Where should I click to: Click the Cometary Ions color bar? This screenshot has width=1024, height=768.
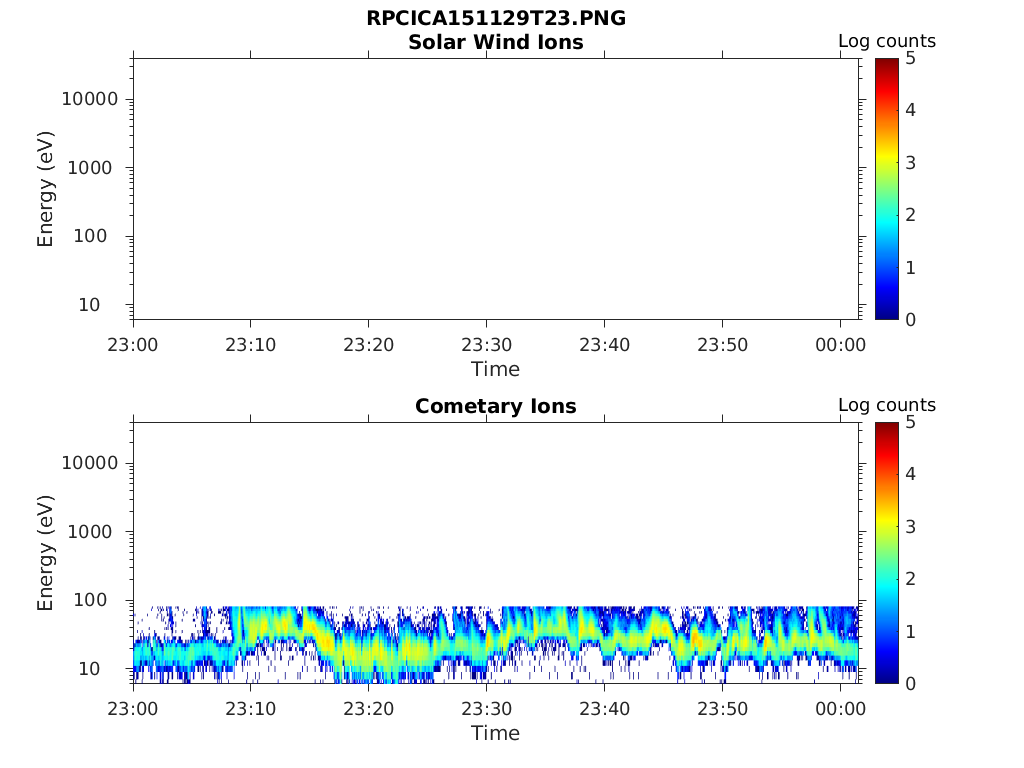point(887,552)
